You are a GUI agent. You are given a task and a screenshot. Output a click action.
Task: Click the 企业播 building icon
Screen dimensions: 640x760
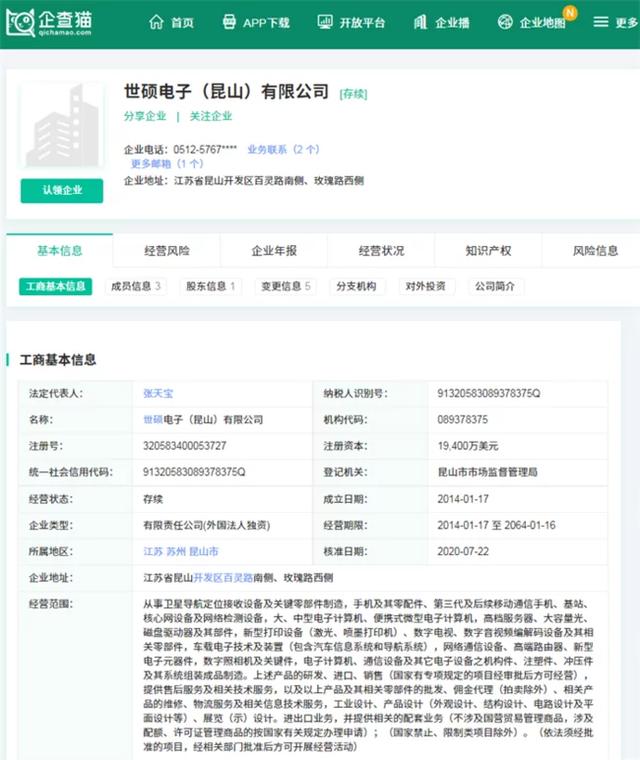420,22
